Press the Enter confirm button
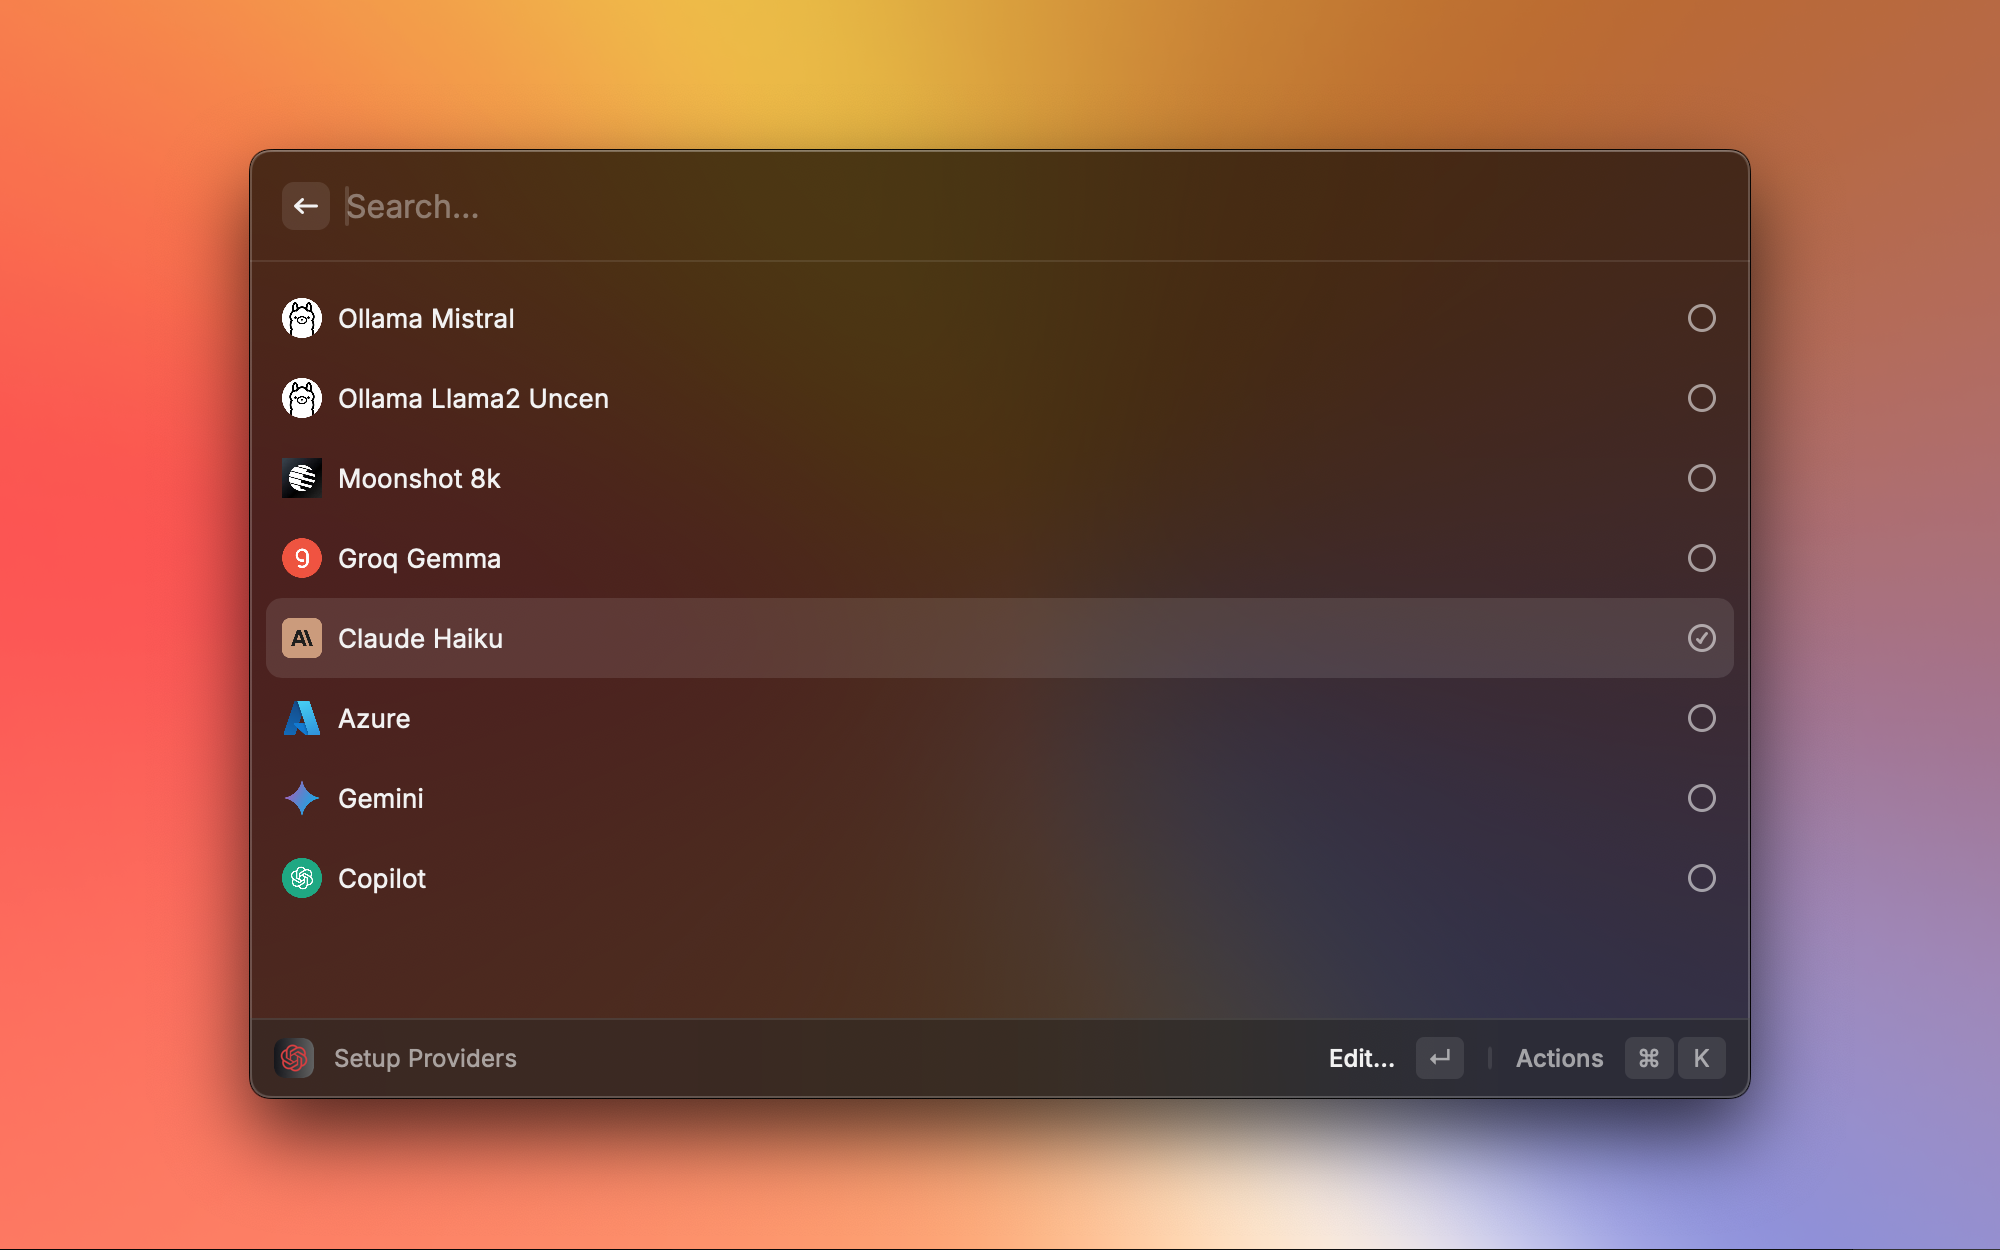Viewport: 2000px width, 1250px height. click(x=1438, y=1057)
